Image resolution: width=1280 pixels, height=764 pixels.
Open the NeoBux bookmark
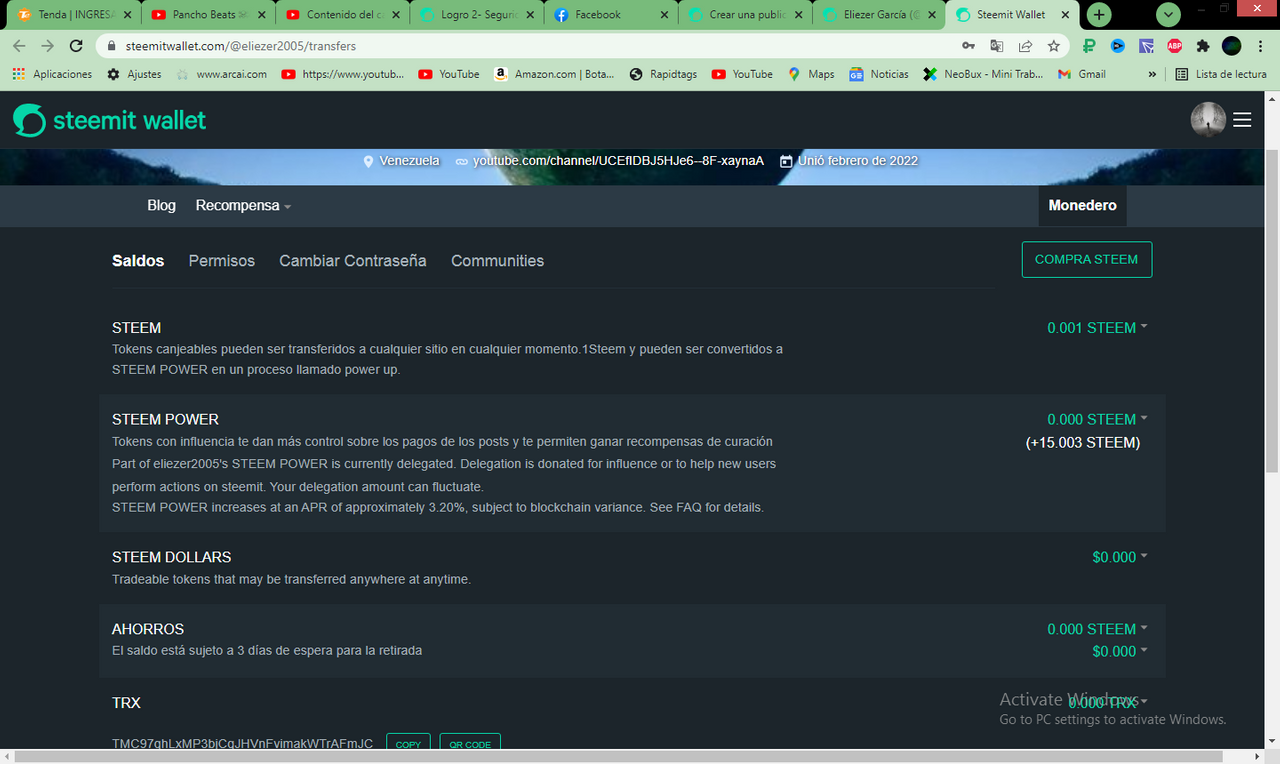(983, 74)
